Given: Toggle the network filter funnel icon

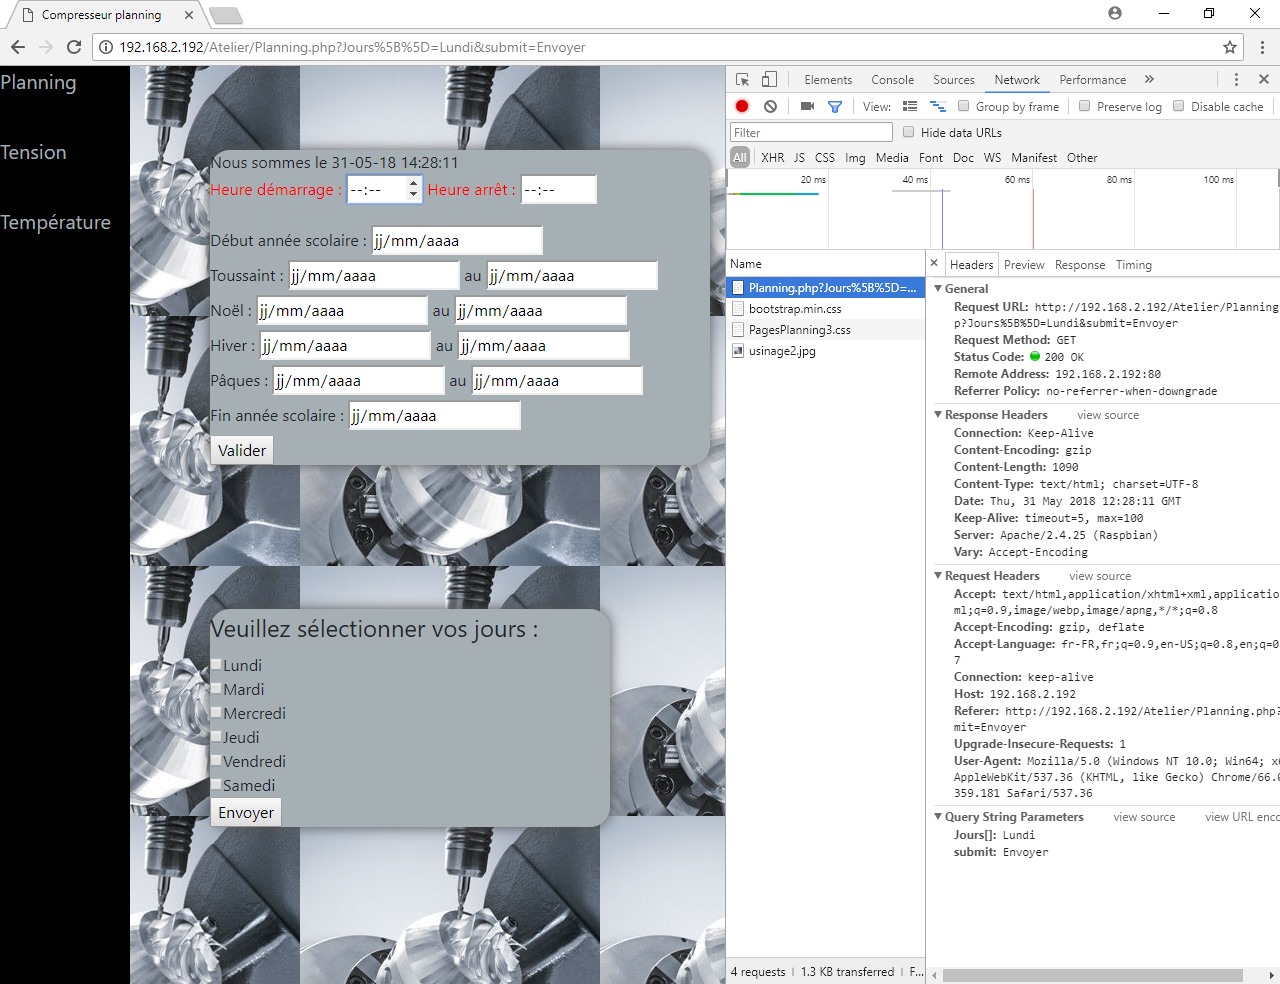Looking at the screenshot, I should pyautogui.click(x=835, y=106).
